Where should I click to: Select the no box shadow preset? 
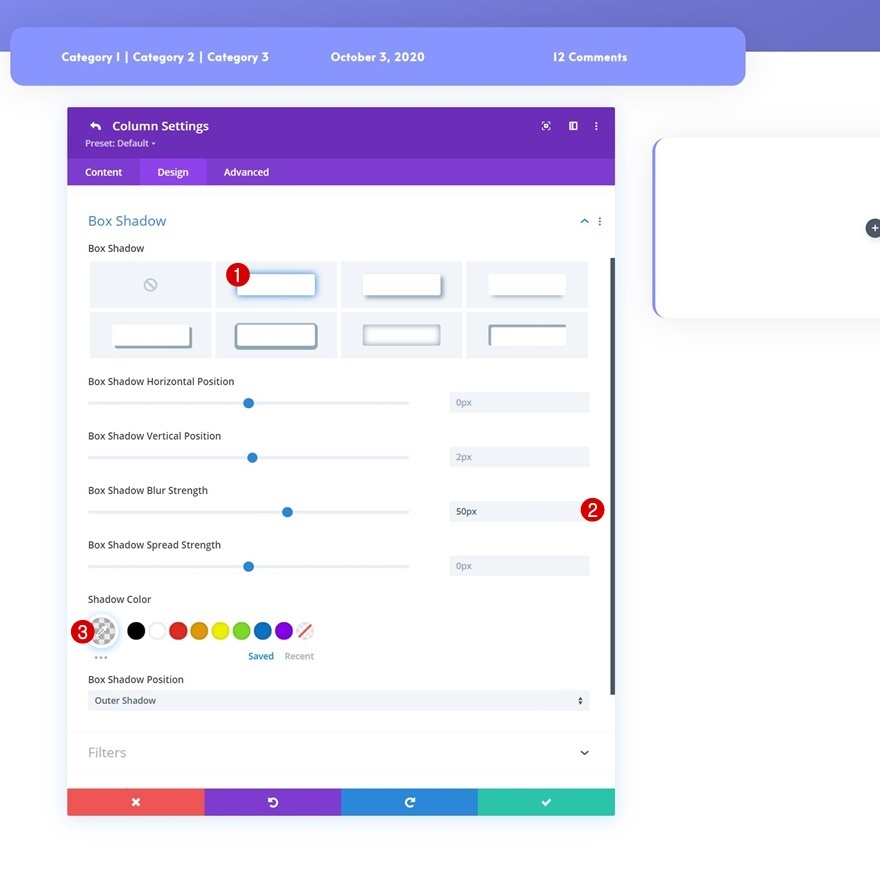[150, 284]
